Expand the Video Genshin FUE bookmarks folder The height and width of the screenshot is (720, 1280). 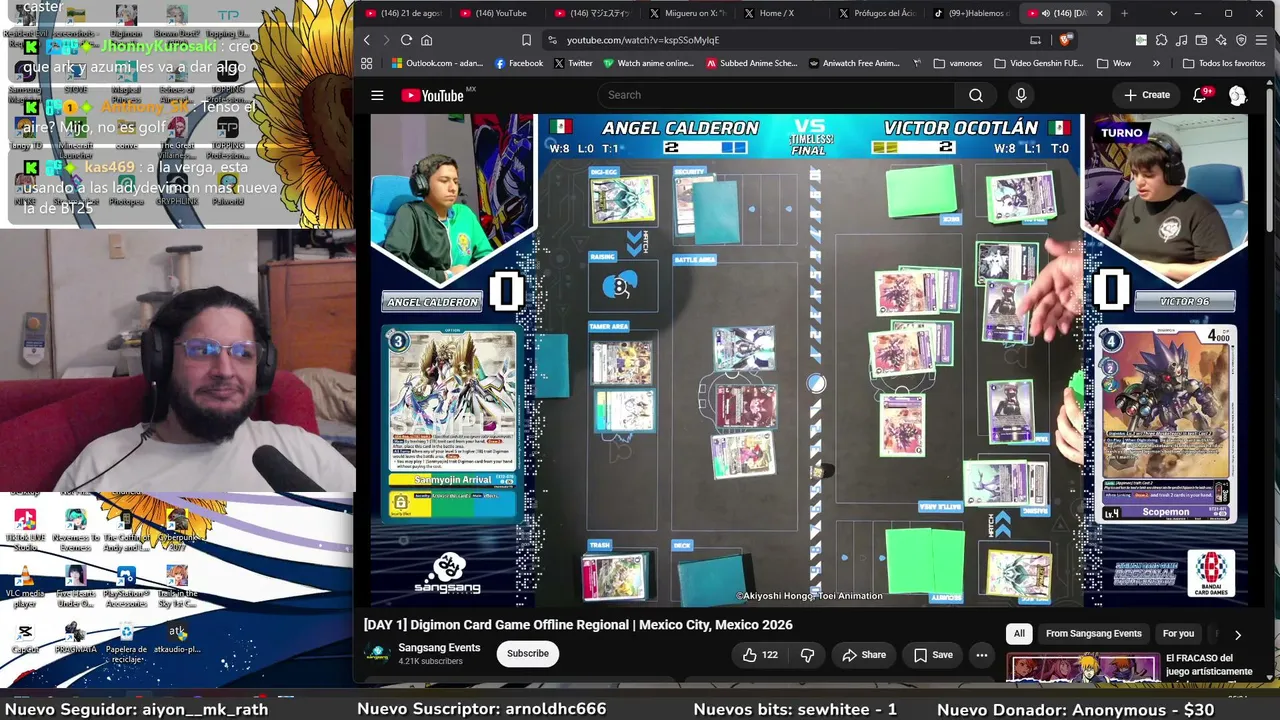1039,63
